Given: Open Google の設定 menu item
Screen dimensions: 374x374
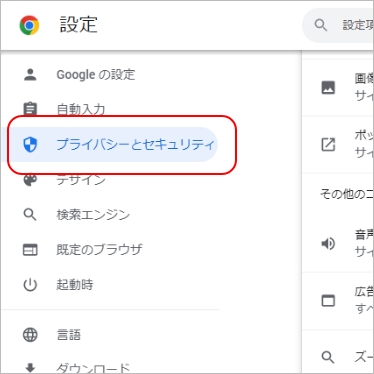Looking at the screenshot, I should coord(96,75).
